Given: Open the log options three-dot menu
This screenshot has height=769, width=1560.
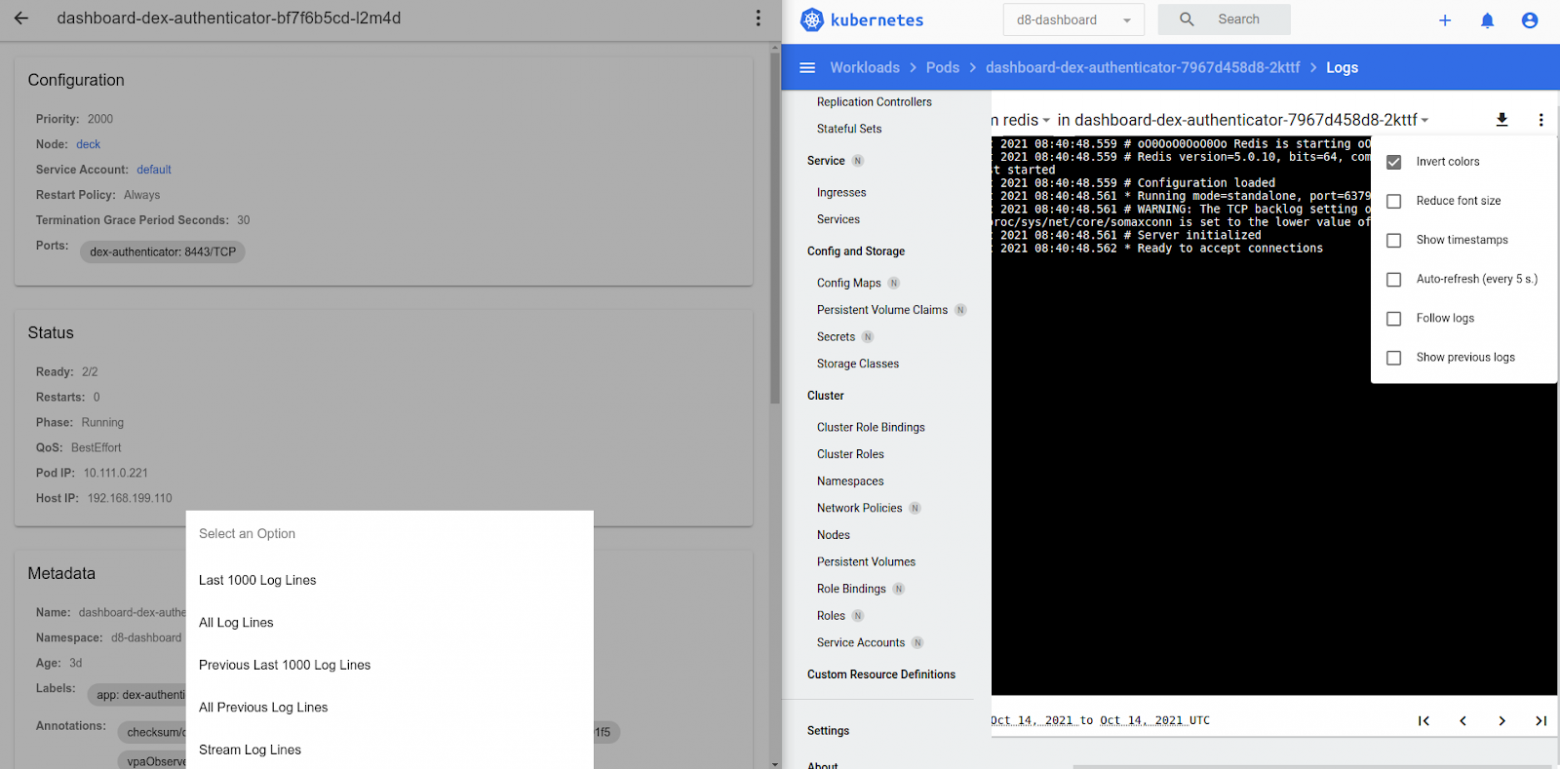Looking at the screenshot, I should point(1540,120).
